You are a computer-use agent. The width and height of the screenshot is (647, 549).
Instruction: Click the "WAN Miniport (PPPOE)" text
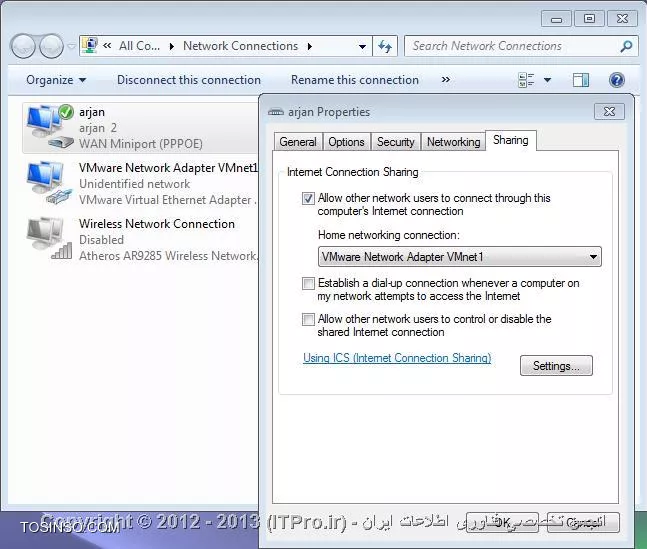coord(141,144)
